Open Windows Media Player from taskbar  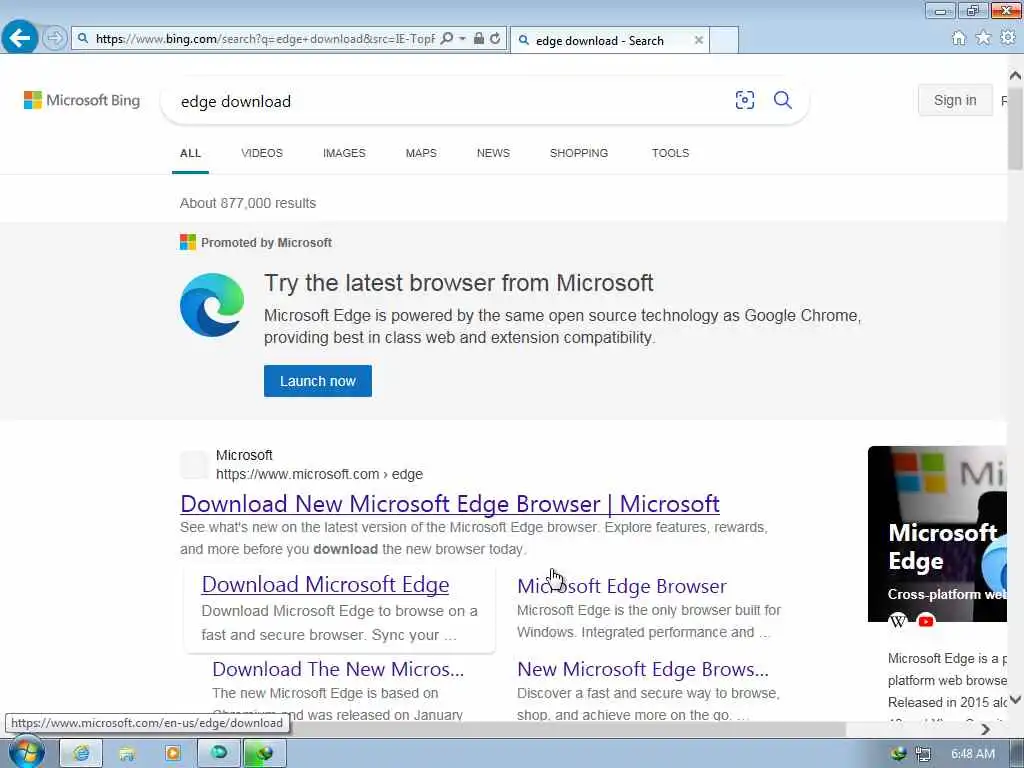click(x=172, y=754)
